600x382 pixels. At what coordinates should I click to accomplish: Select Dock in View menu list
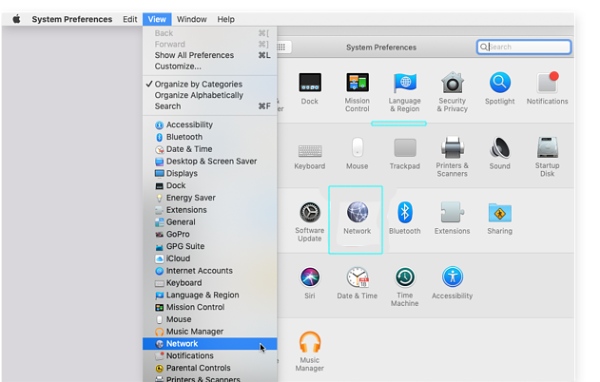(210, 186)
